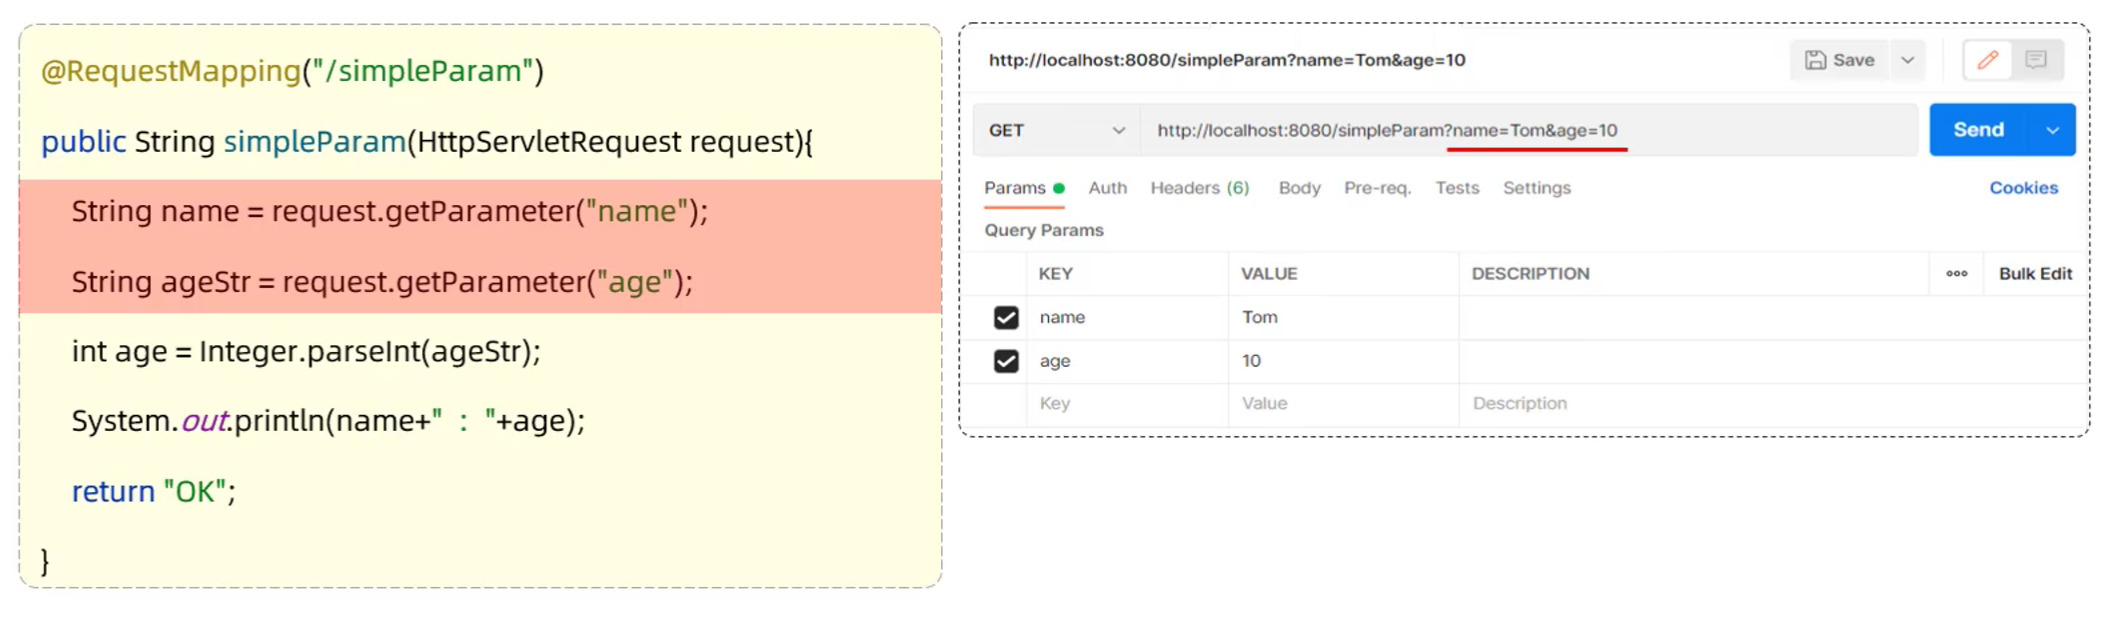Uncheck the age parameter checkbox
The height and width of the screenshot is (638, 2112).
[x=1006, y=361]
